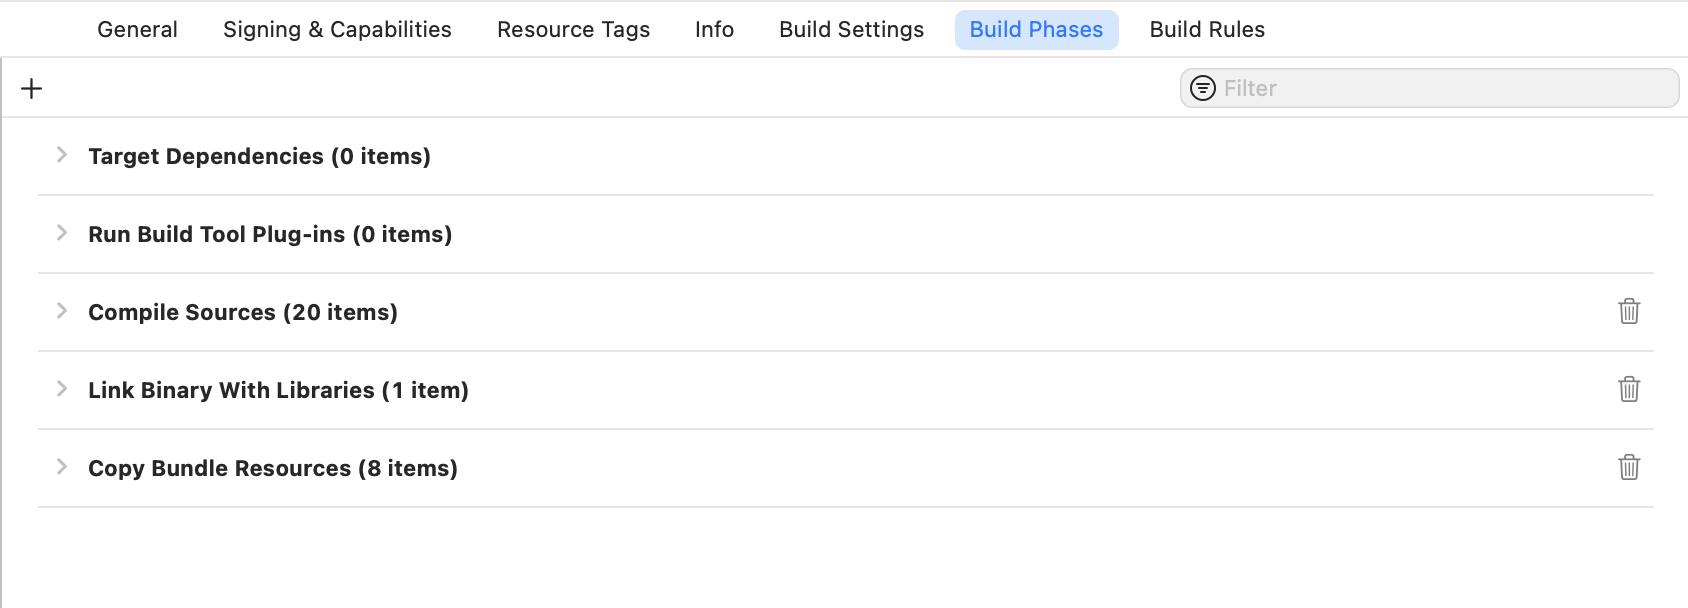Click trash icon for Link Binary With Libraries
The width and height of the screenshot is (1688, 608).
point(1629,389)
